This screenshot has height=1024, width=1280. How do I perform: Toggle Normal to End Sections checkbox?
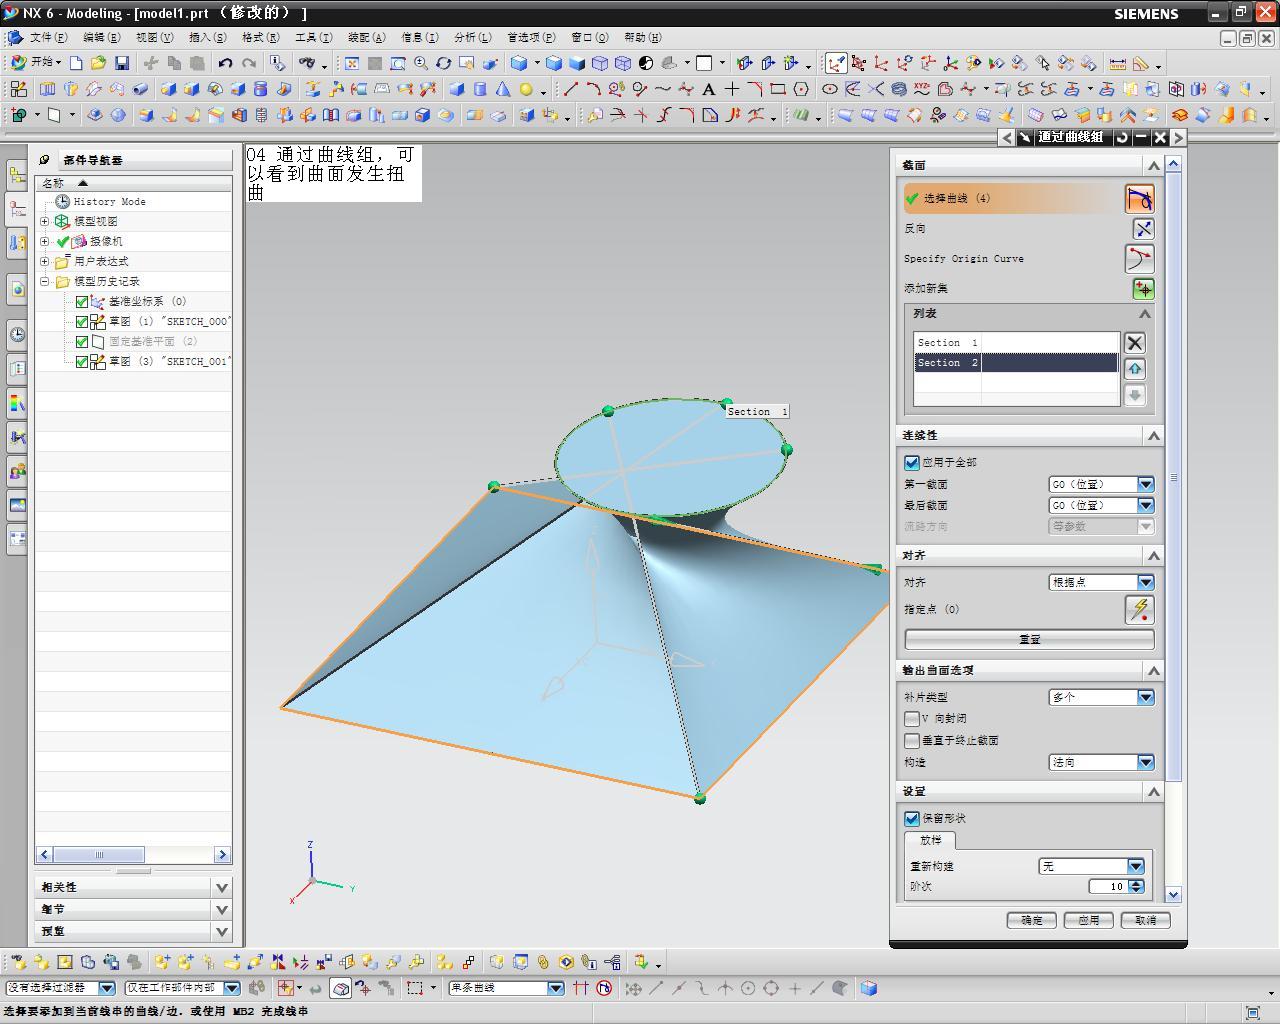tap(912, 741)
